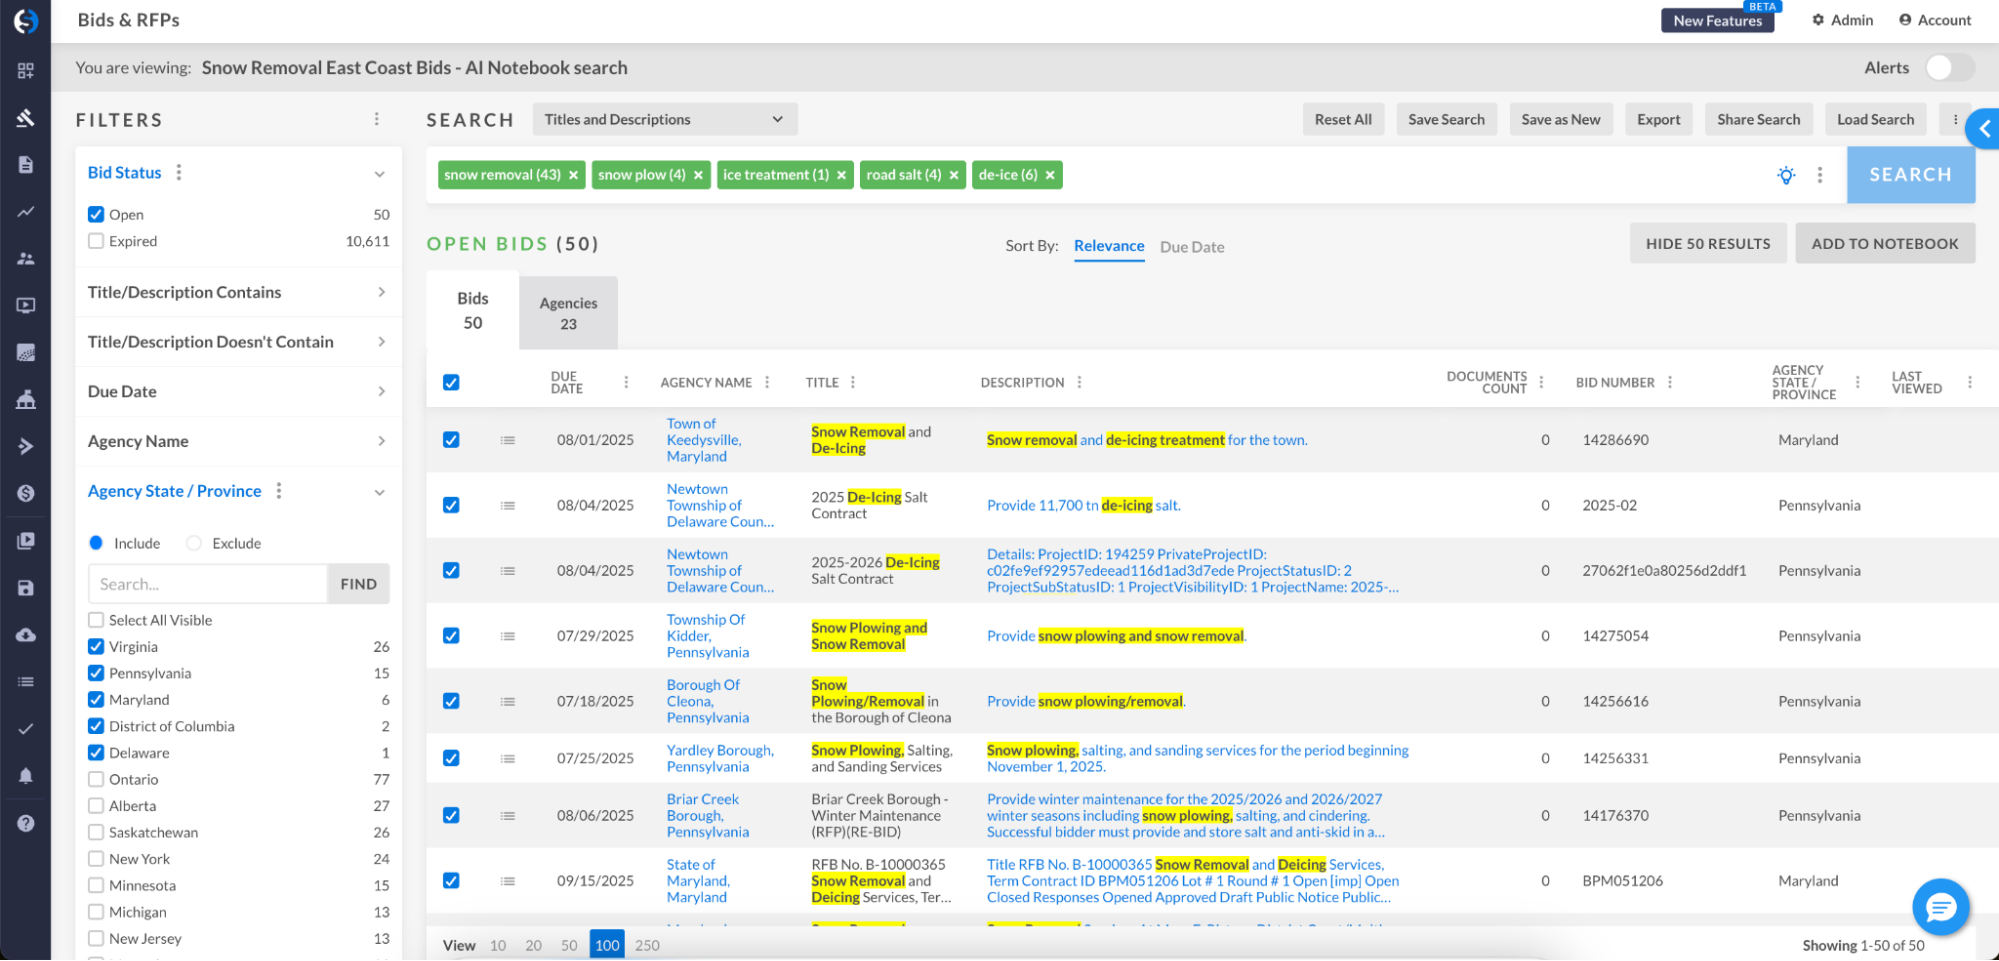This screenshot has height=961, width=1999.
Task: Expand the Due Date filter
Action: (238, 391)
